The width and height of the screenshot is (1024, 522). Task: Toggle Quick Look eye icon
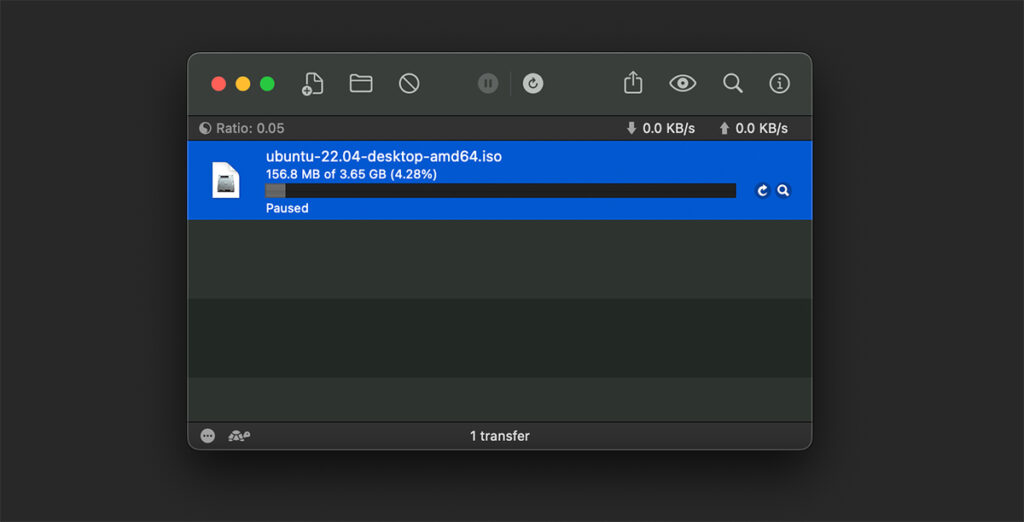pyautogui.click(x=682, y=84)
